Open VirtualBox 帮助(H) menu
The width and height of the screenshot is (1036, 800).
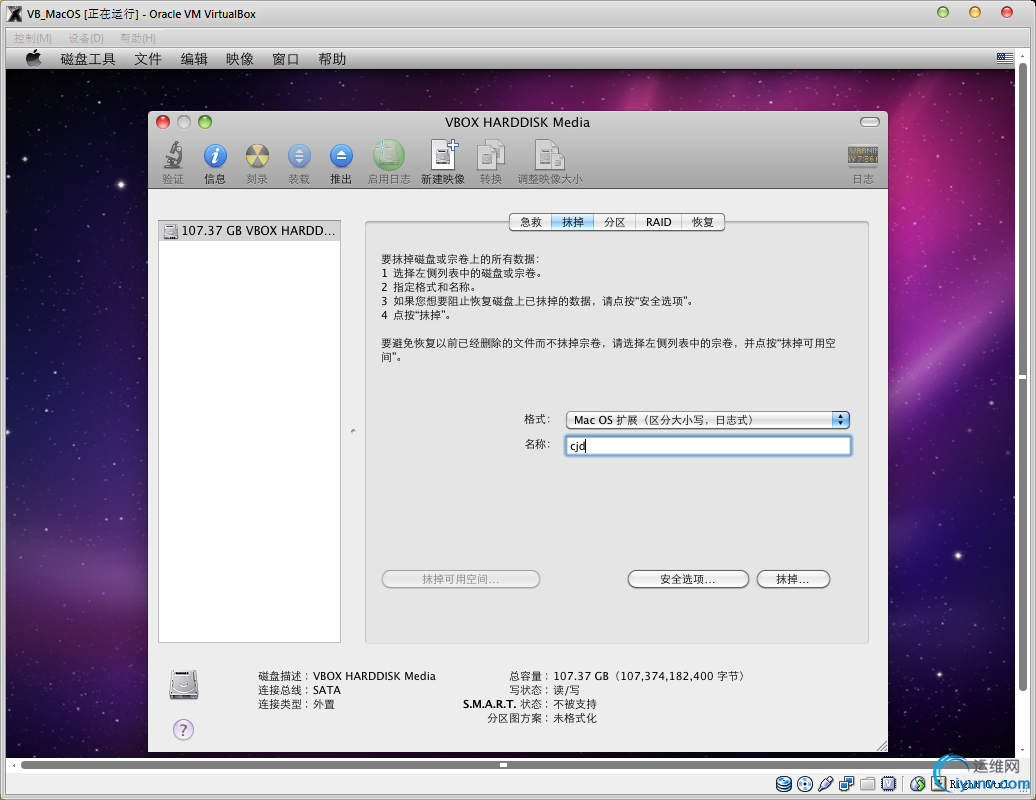point(138,38)
